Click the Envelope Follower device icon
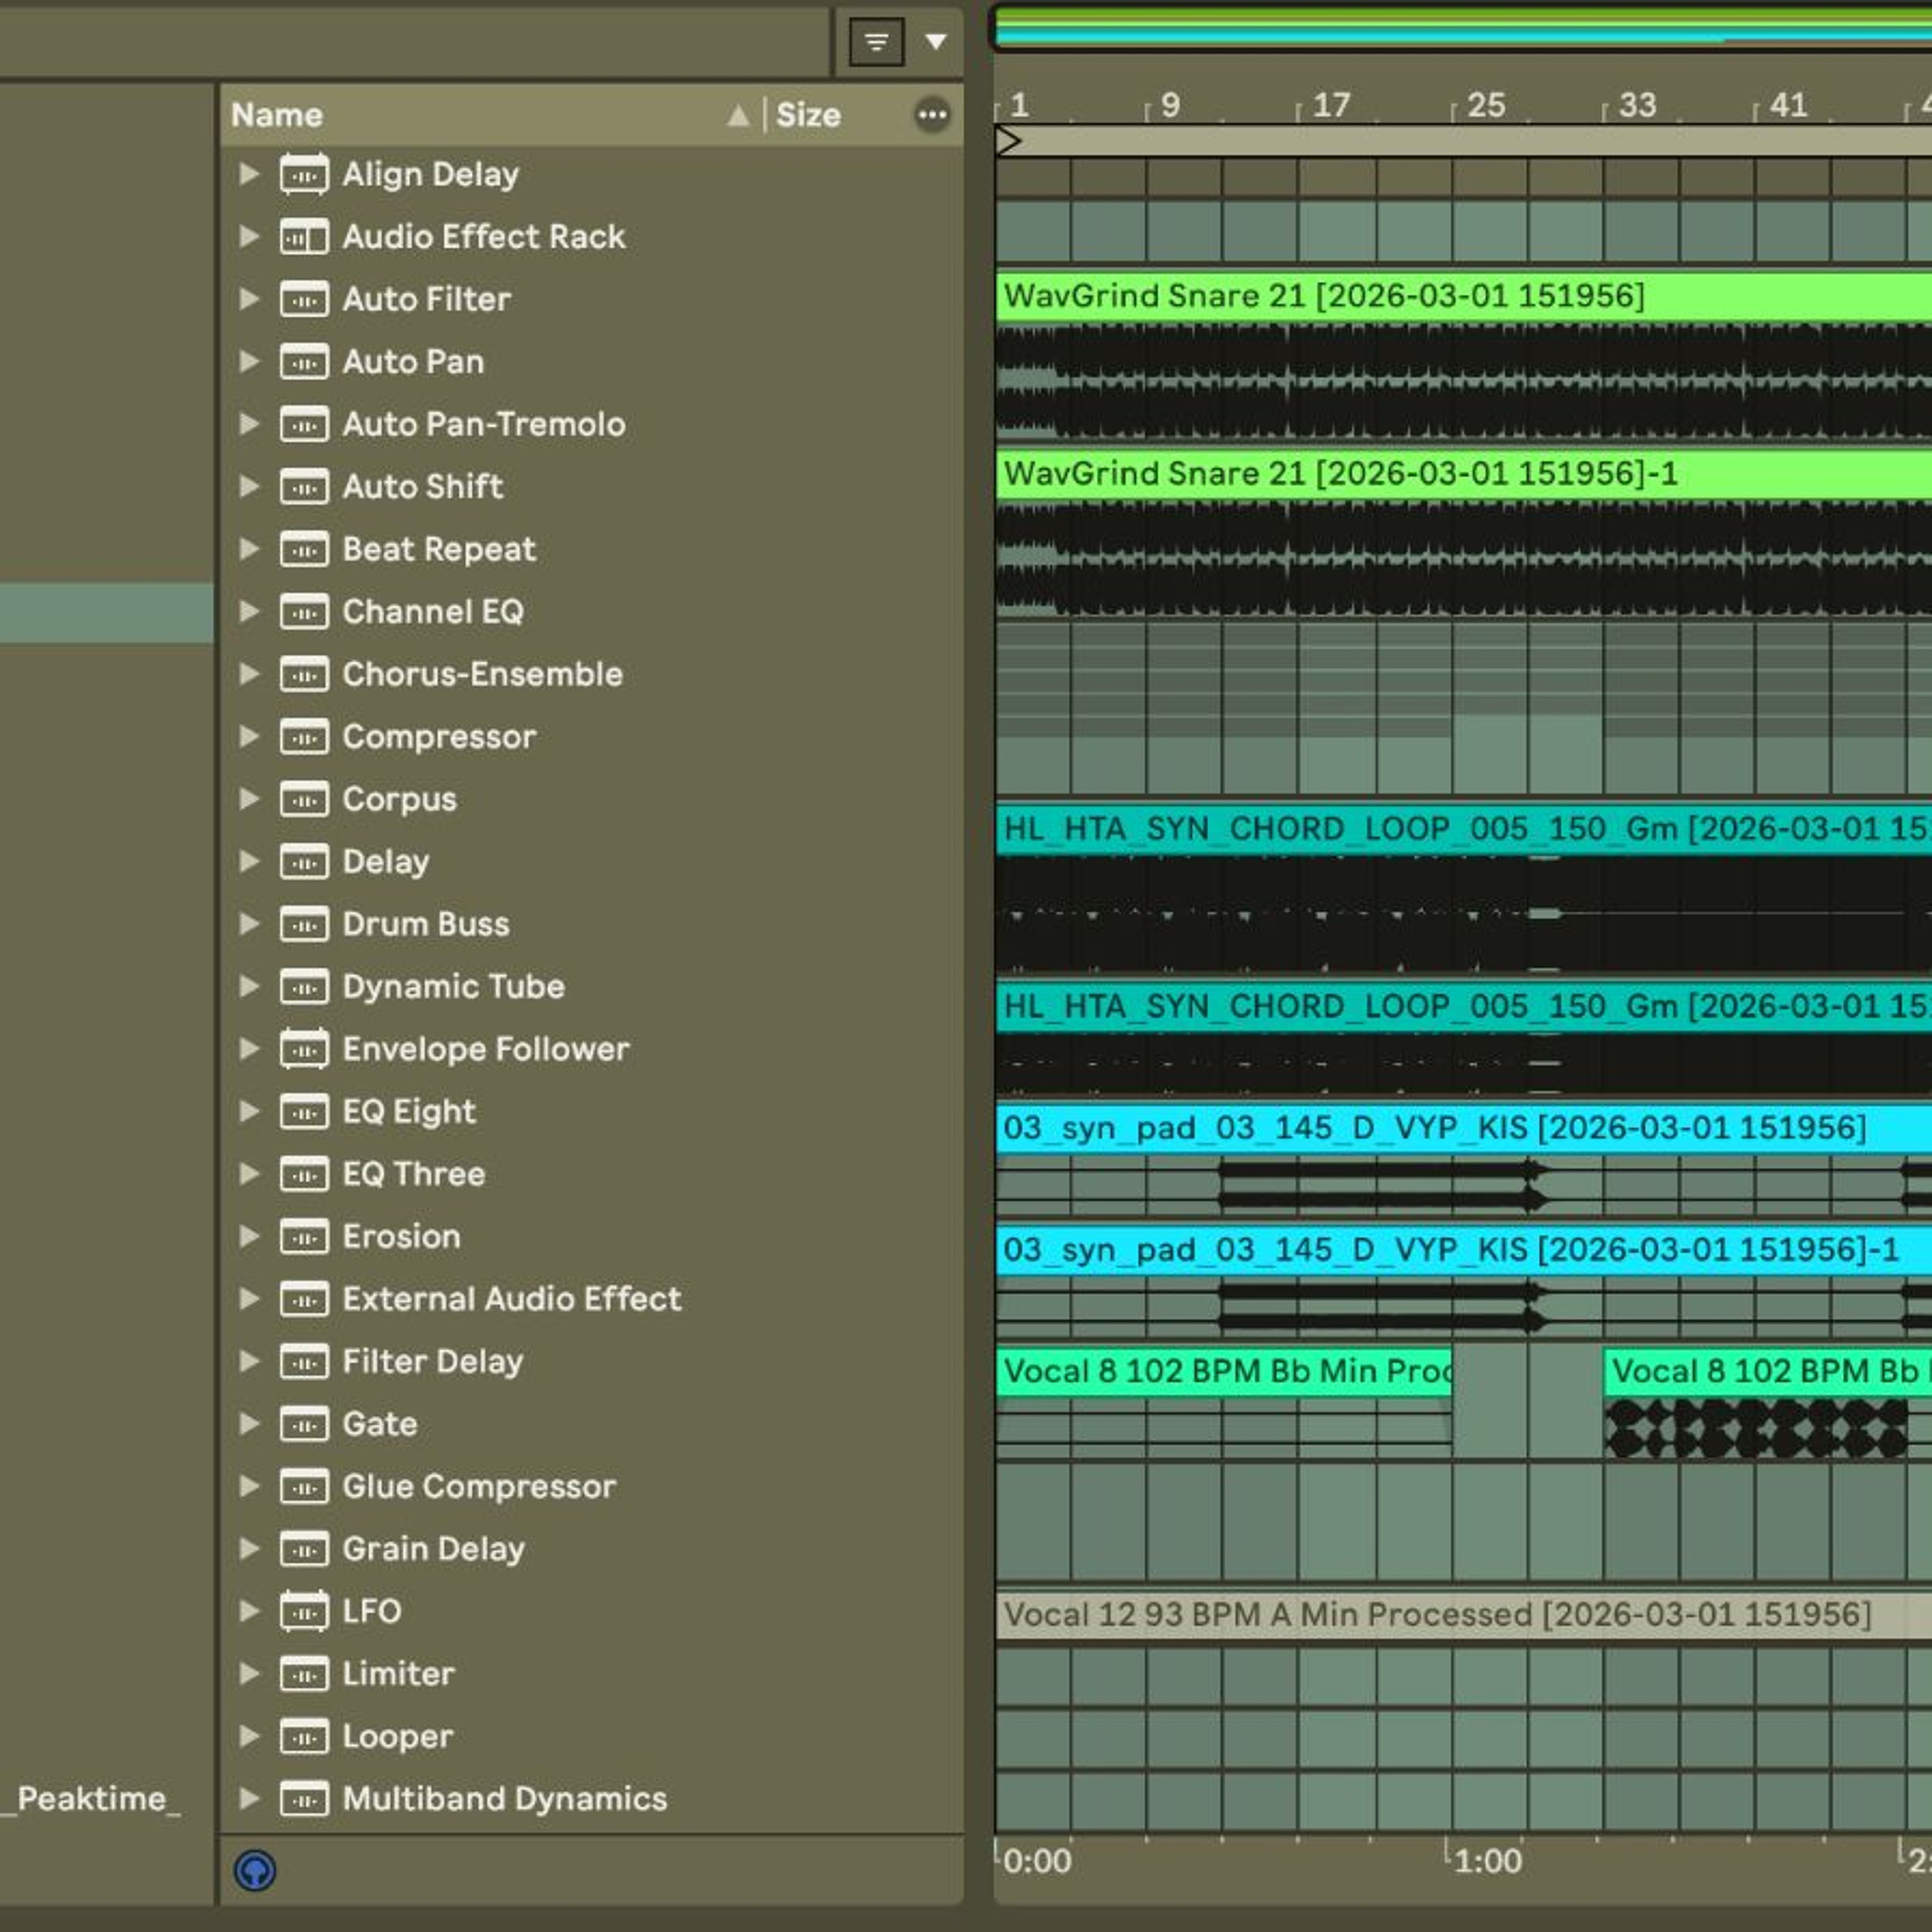 click(304, 1049)
